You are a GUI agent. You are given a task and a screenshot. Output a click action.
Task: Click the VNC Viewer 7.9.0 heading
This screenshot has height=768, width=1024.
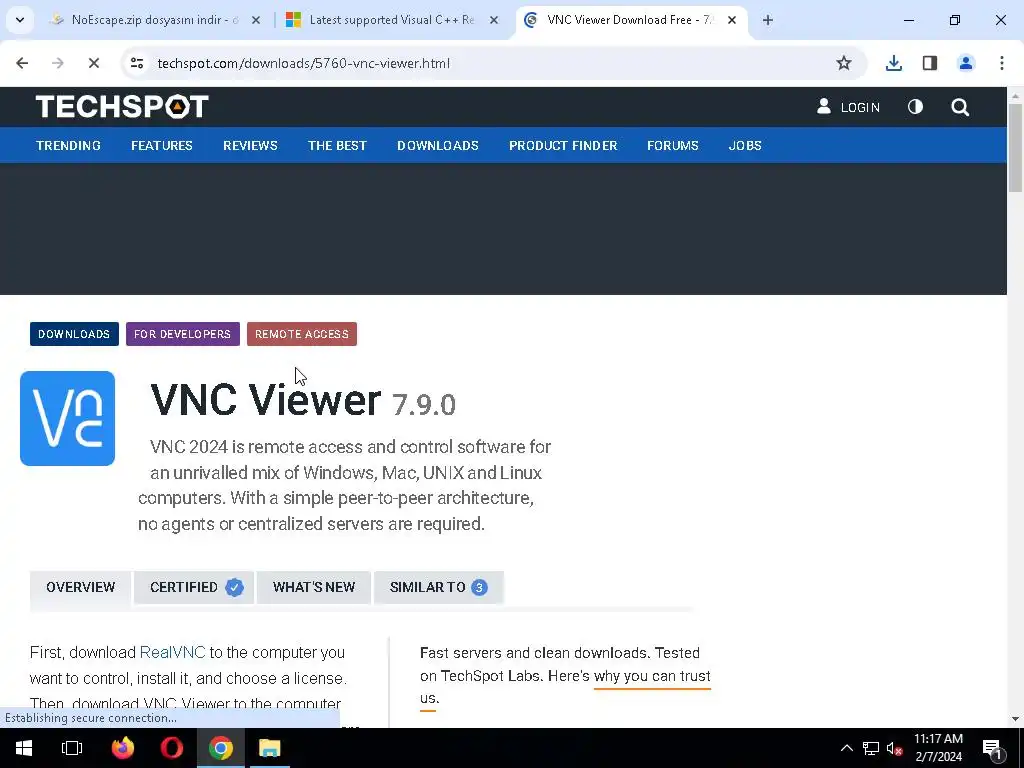pyautogui.click(x=302, y=401)
